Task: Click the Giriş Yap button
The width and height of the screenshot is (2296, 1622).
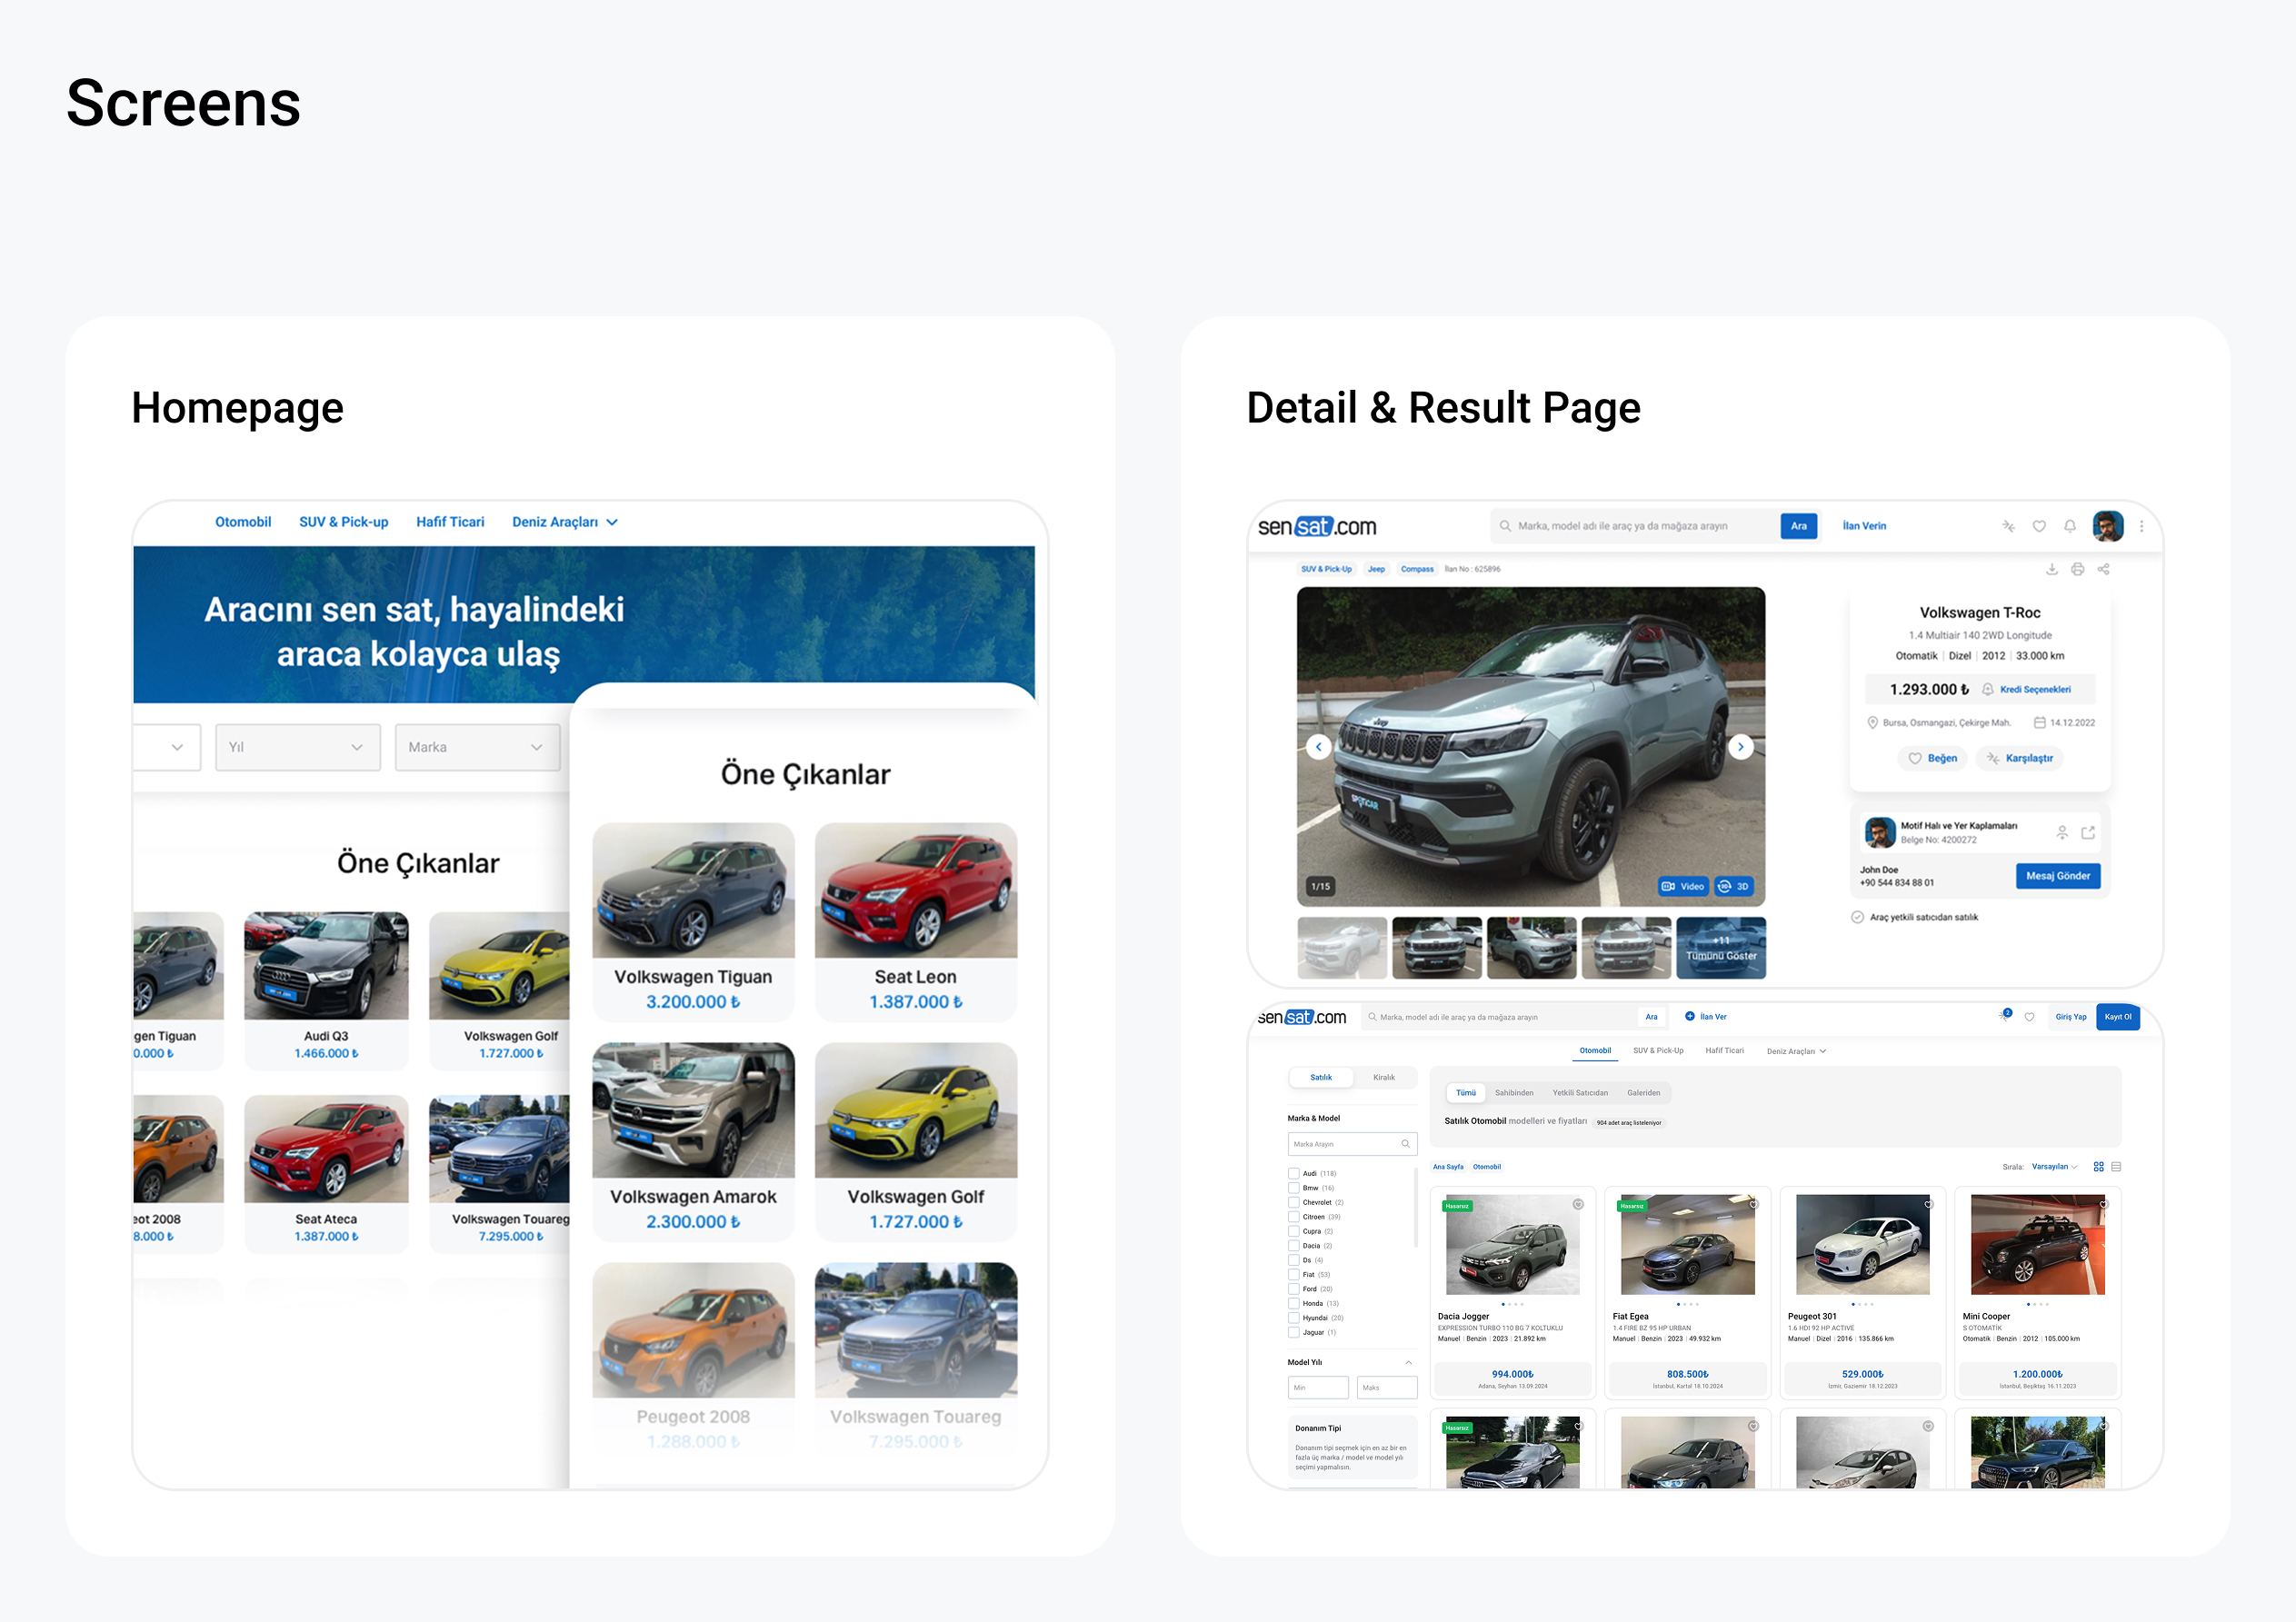Action: [2071, 1017]
